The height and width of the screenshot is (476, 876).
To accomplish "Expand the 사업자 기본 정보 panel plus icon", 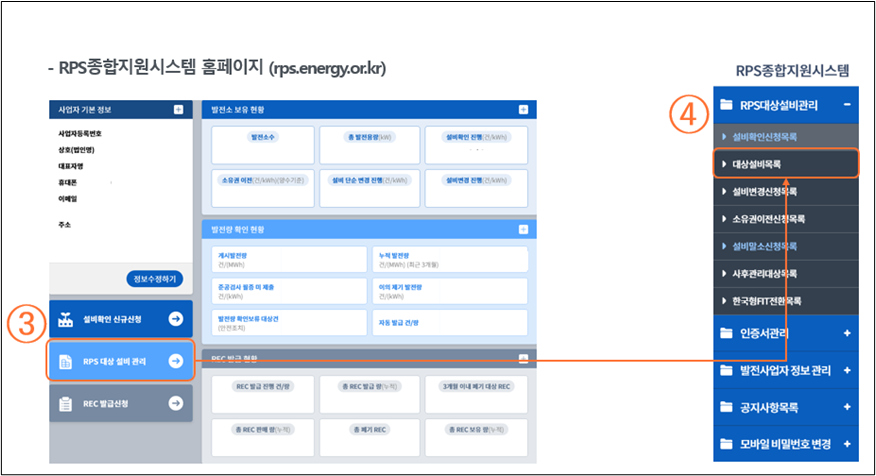I will tap(178, 110).
